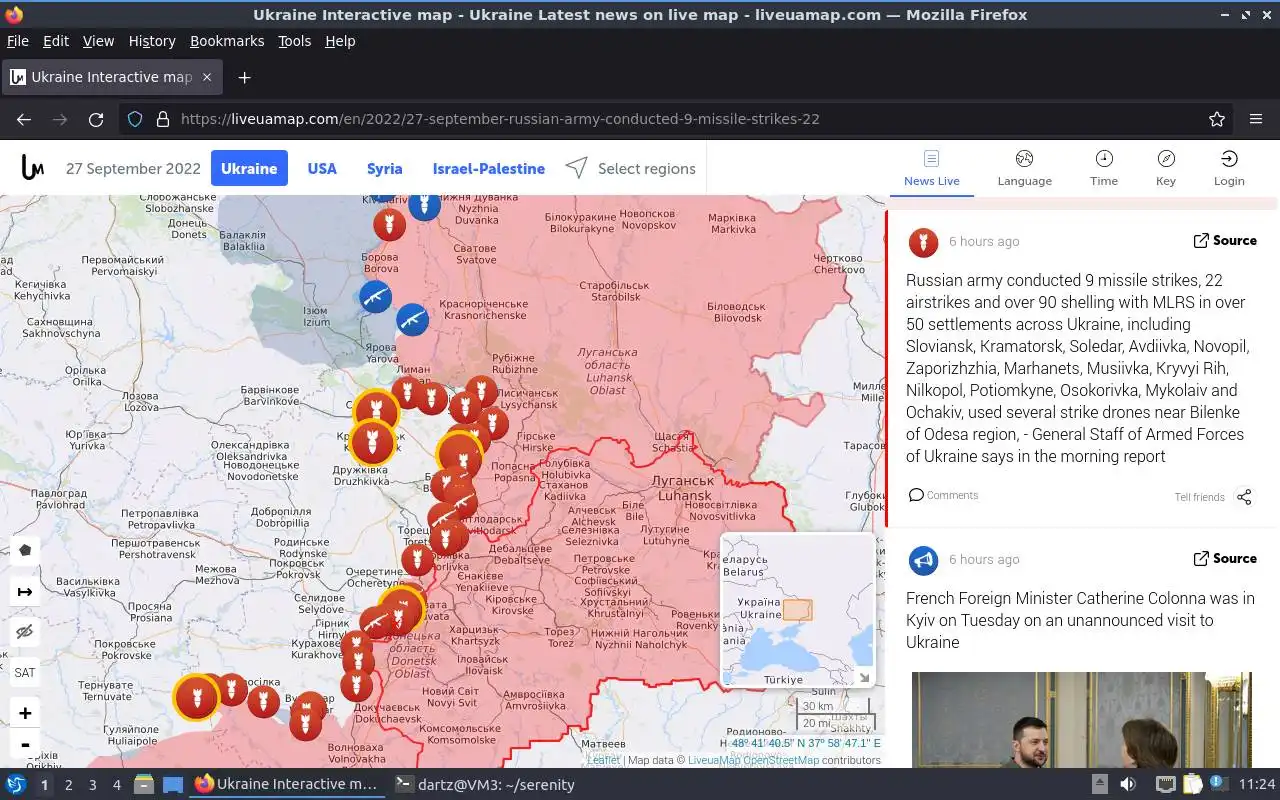Open Source link of missile strikes report
Image resolution: width=1280 pixels, height=800 pixels.
tap(1224, 240)
